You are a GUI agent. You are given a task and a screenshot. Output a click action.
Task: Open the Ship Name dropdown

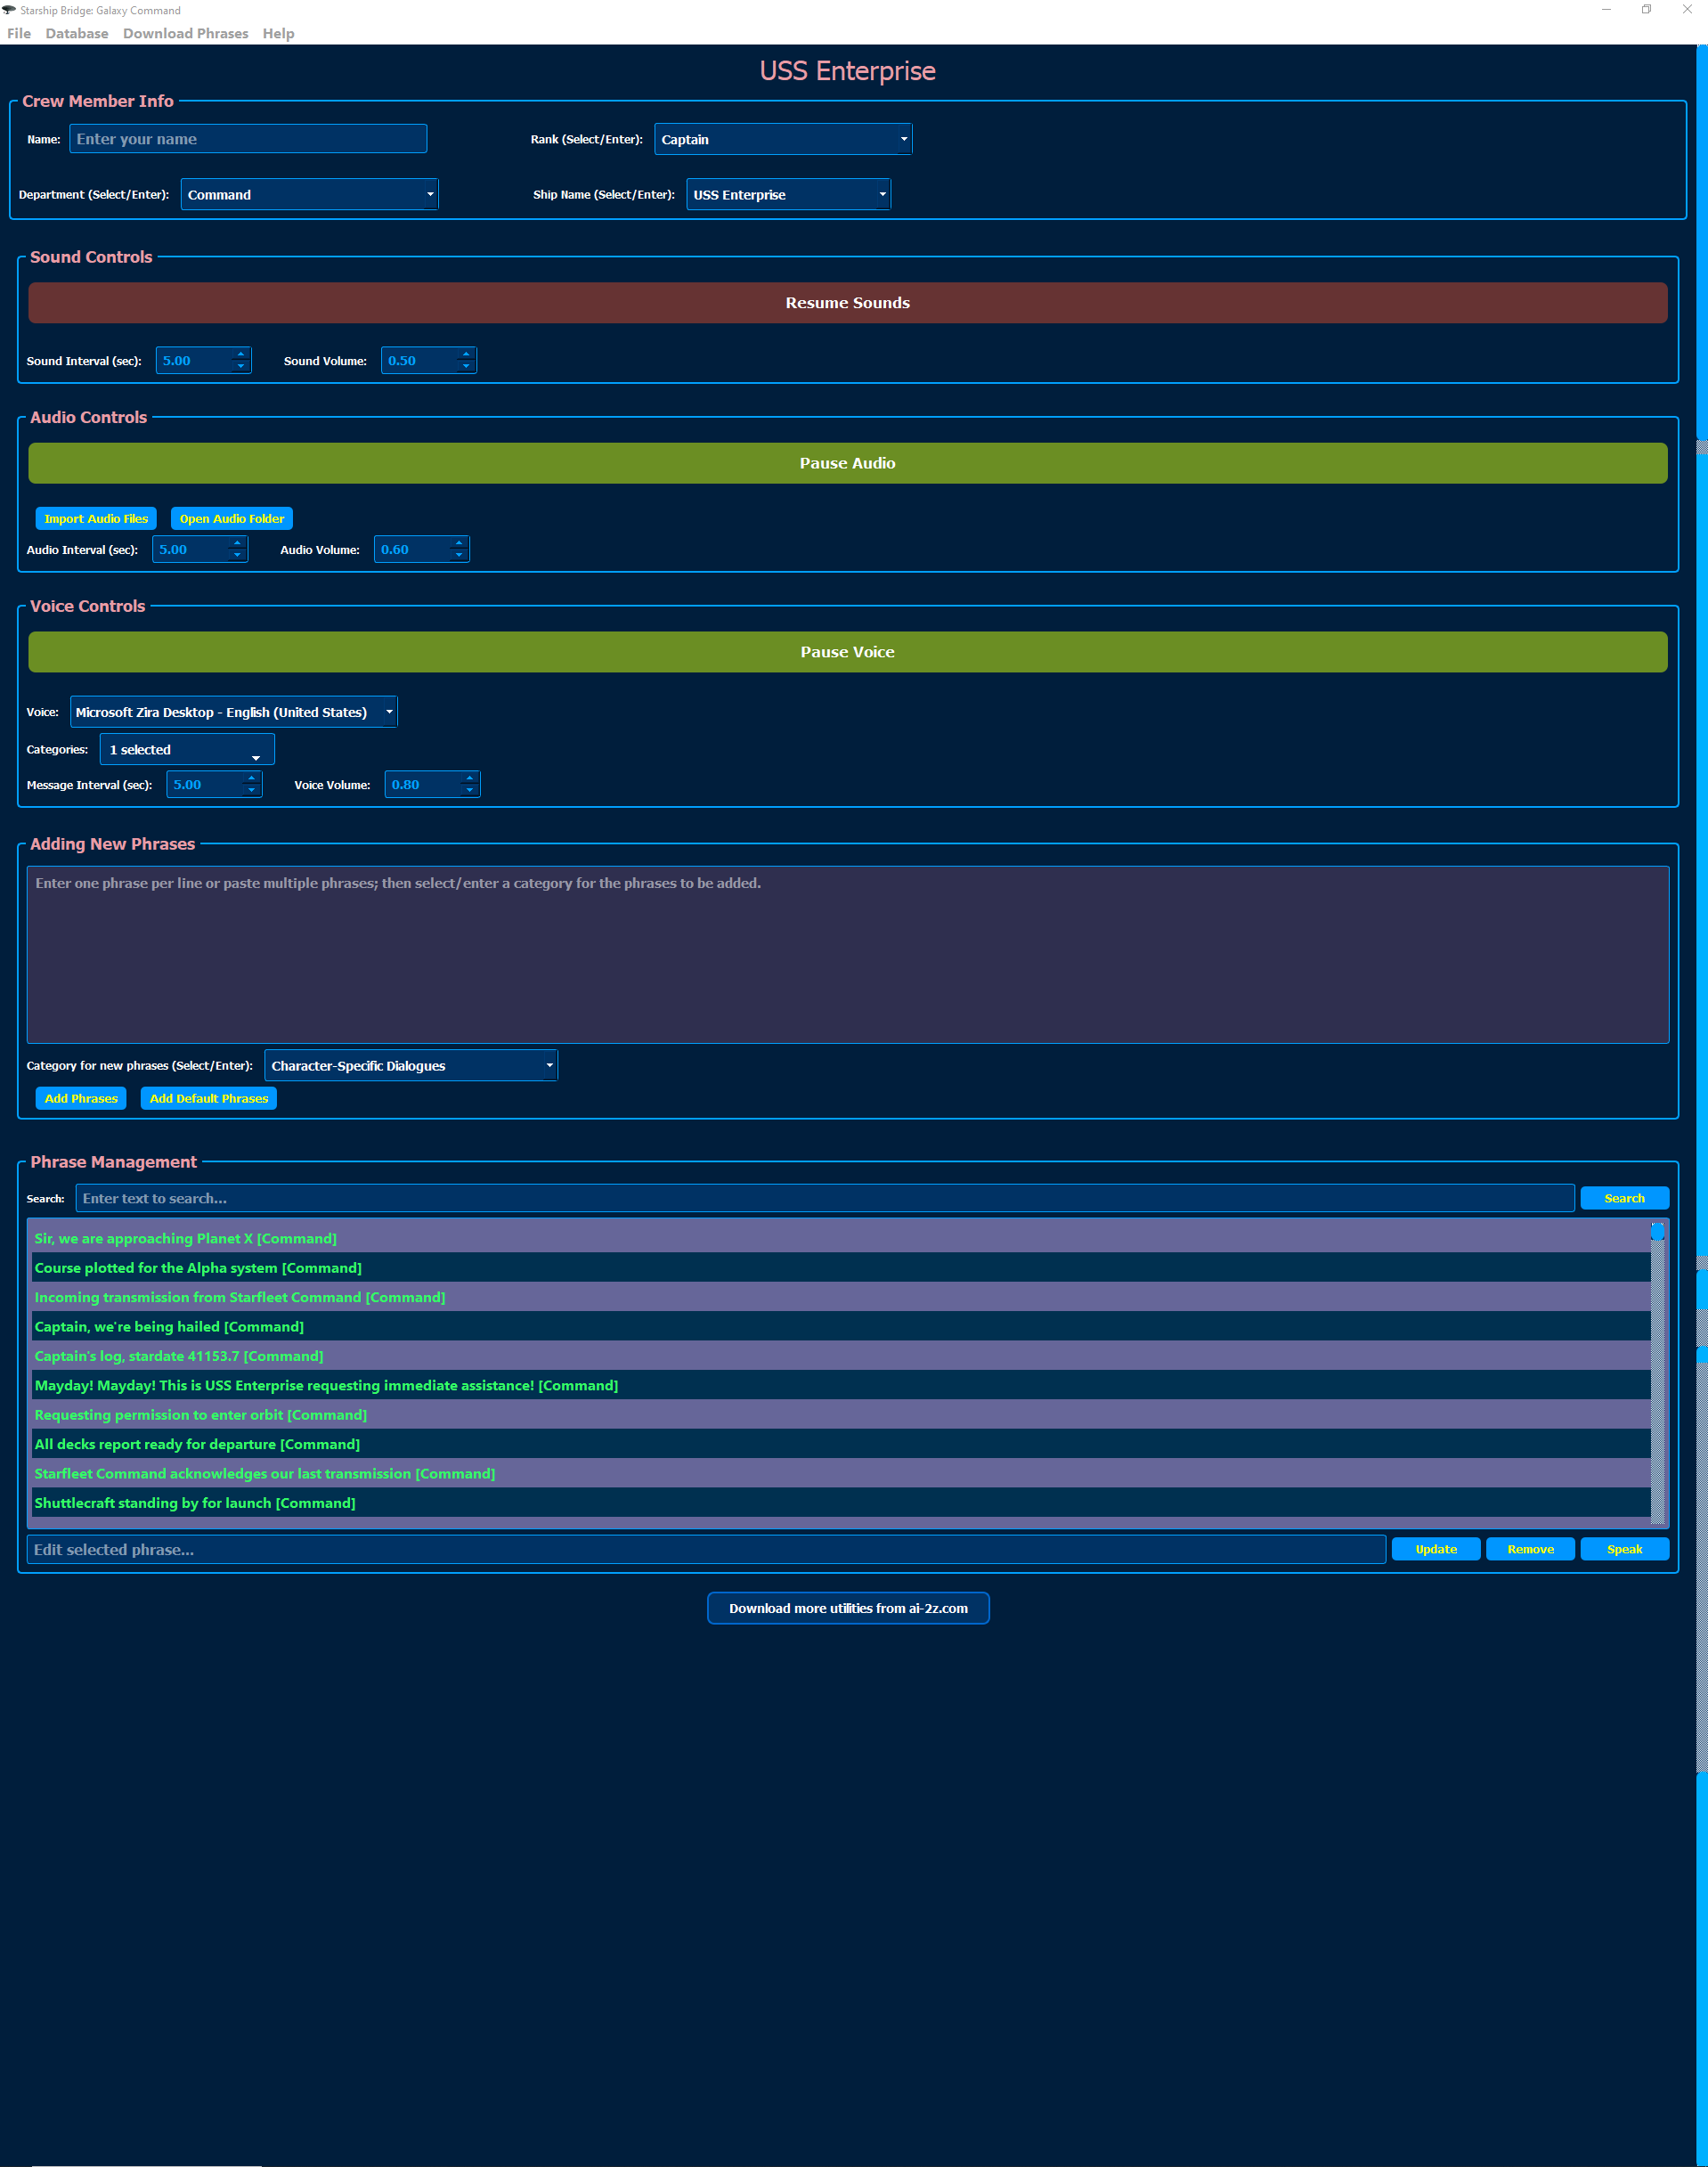point(788,194)
